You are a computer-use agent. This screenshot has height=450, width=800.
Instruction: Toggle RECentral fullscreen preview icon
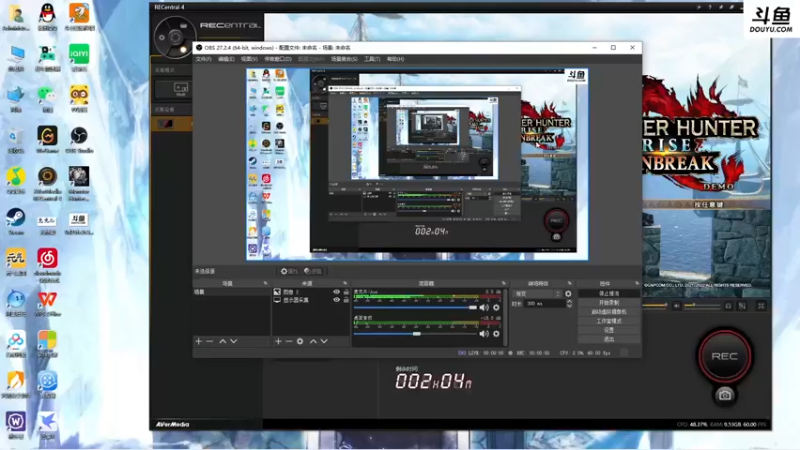761,306
